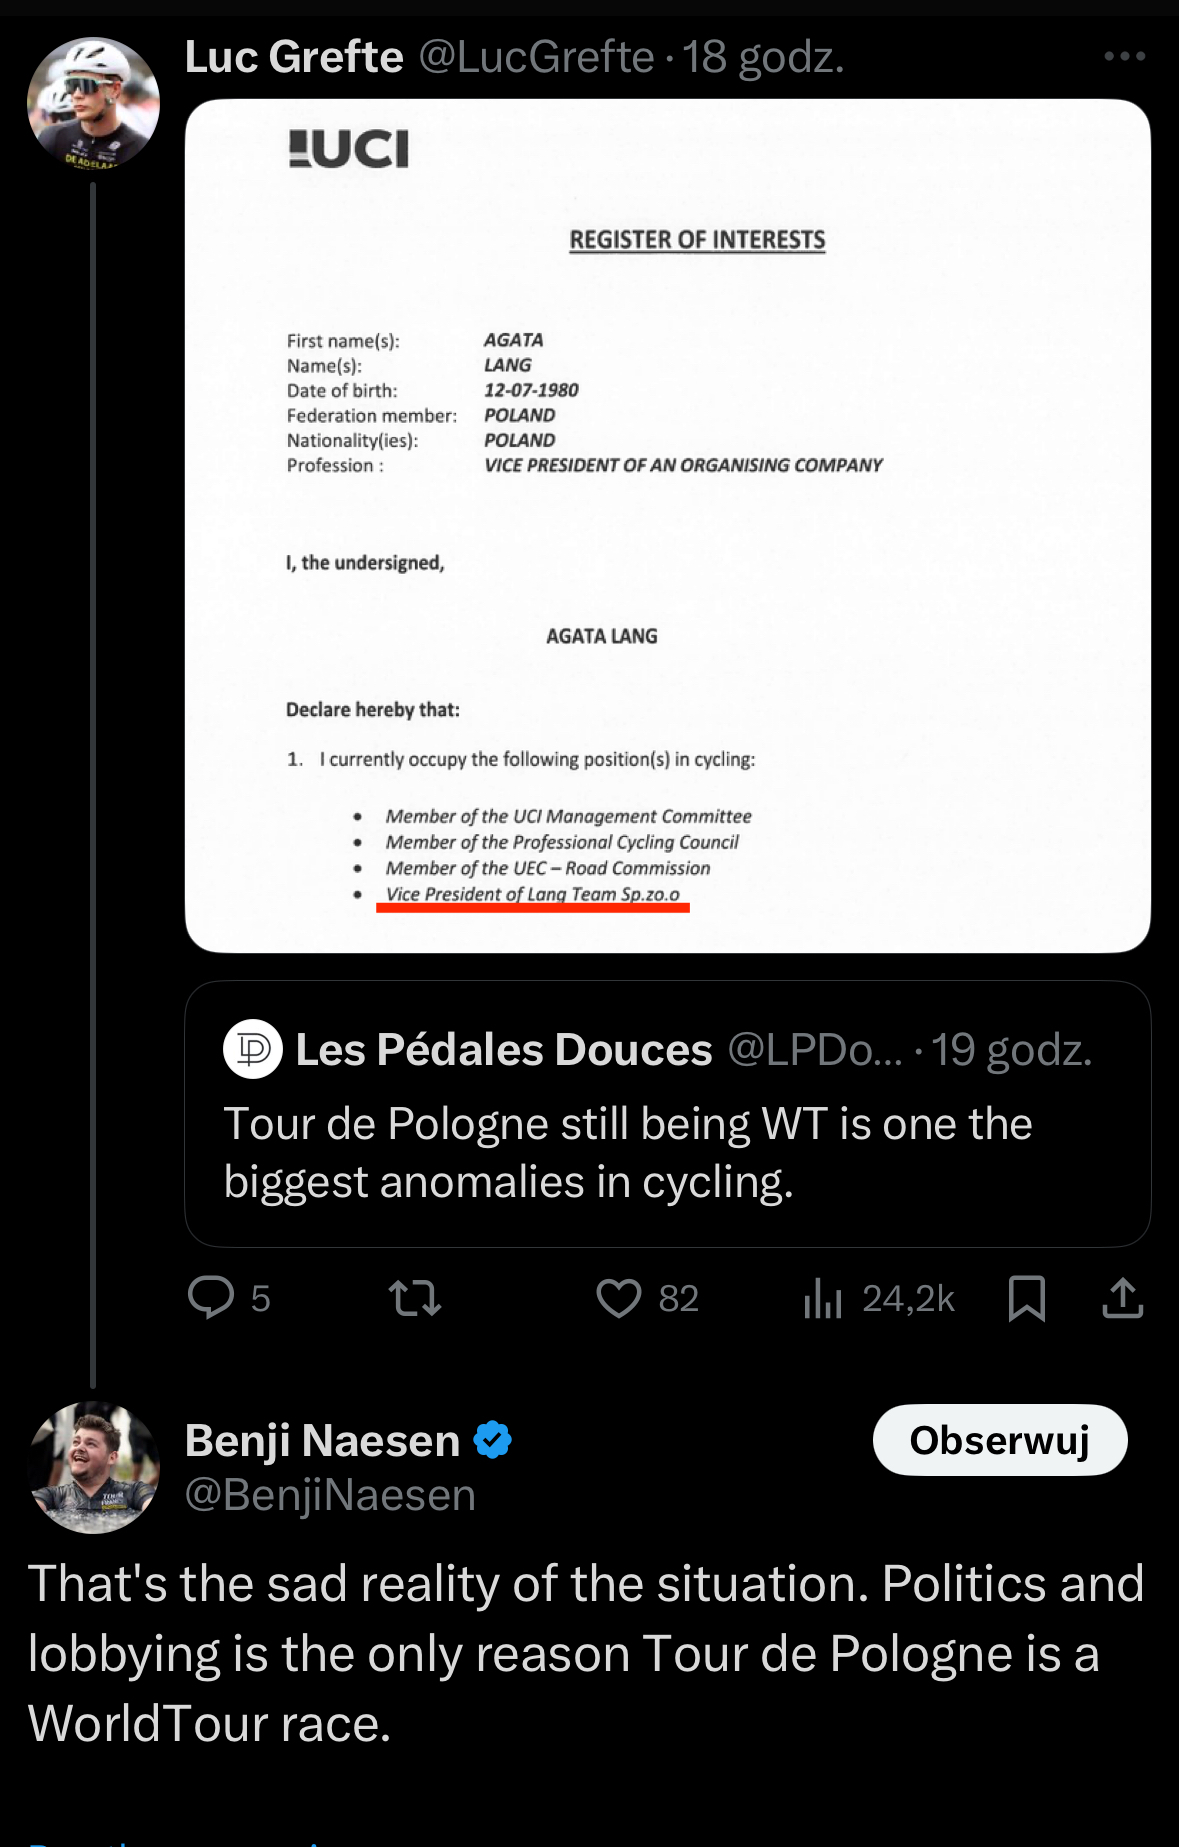Open the UCI Register of Interests image
The height and width of the screenshot is (1847, 1179).
pos(667,525)
